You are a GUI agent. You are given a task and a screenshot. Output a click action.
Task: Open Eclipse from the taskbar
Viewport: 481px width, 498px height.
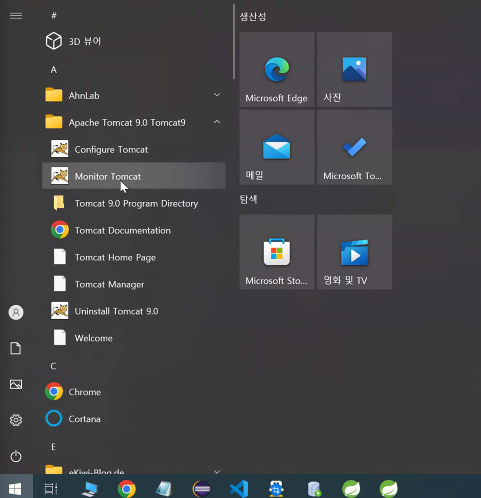point(202,489)
